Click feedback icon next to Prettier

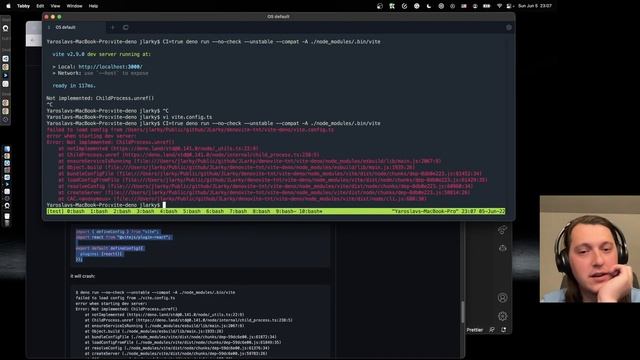coord(492,330)
